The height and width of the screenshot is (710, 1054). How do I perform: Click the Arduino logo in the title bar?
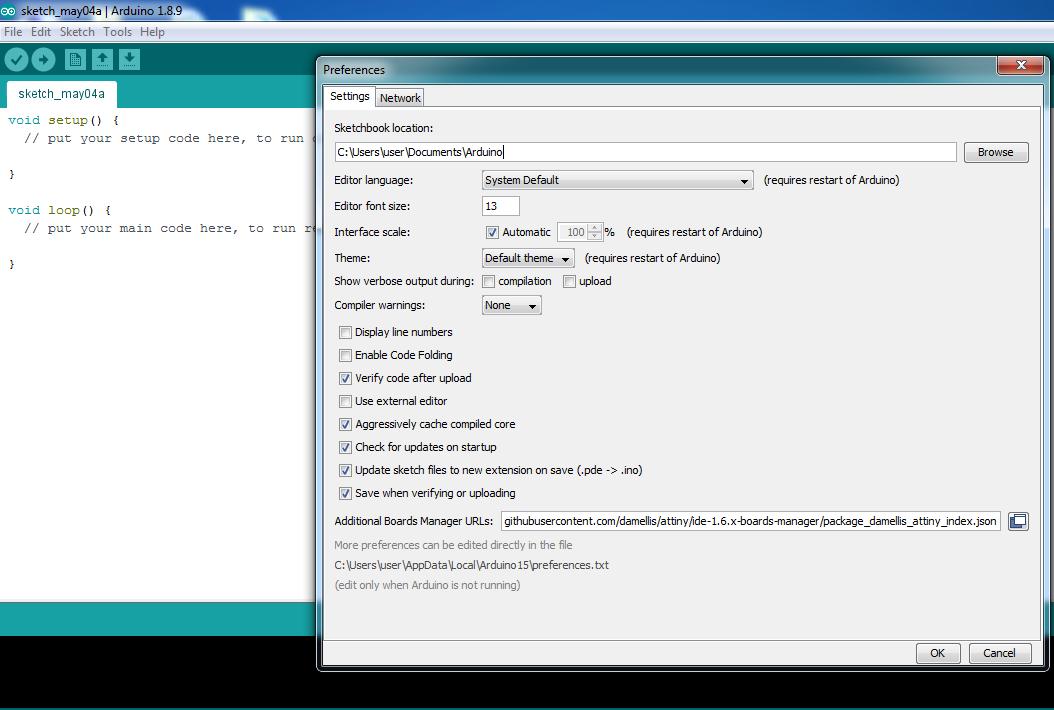(x=8, y=11)
